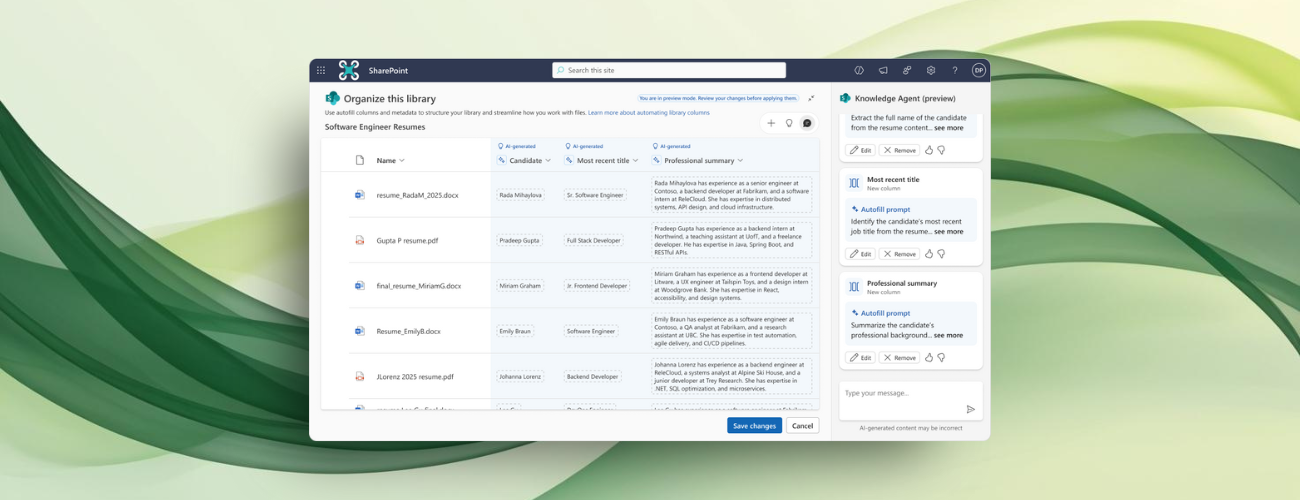Click the megaphone announcements icon

pos(883,70)
